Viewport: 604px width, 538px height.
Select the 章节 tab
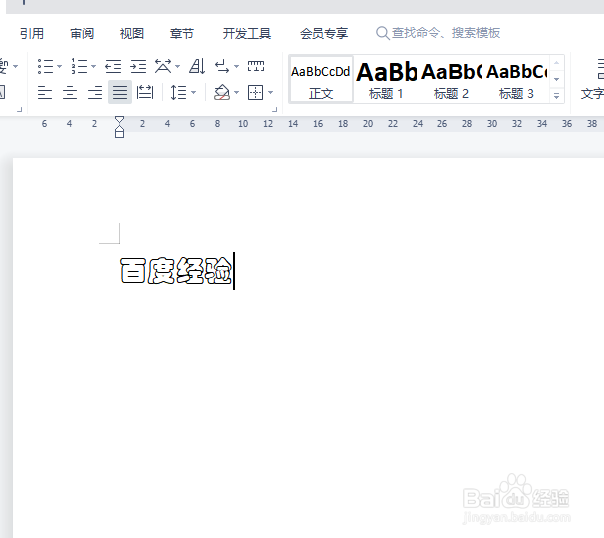coord(181,34)
